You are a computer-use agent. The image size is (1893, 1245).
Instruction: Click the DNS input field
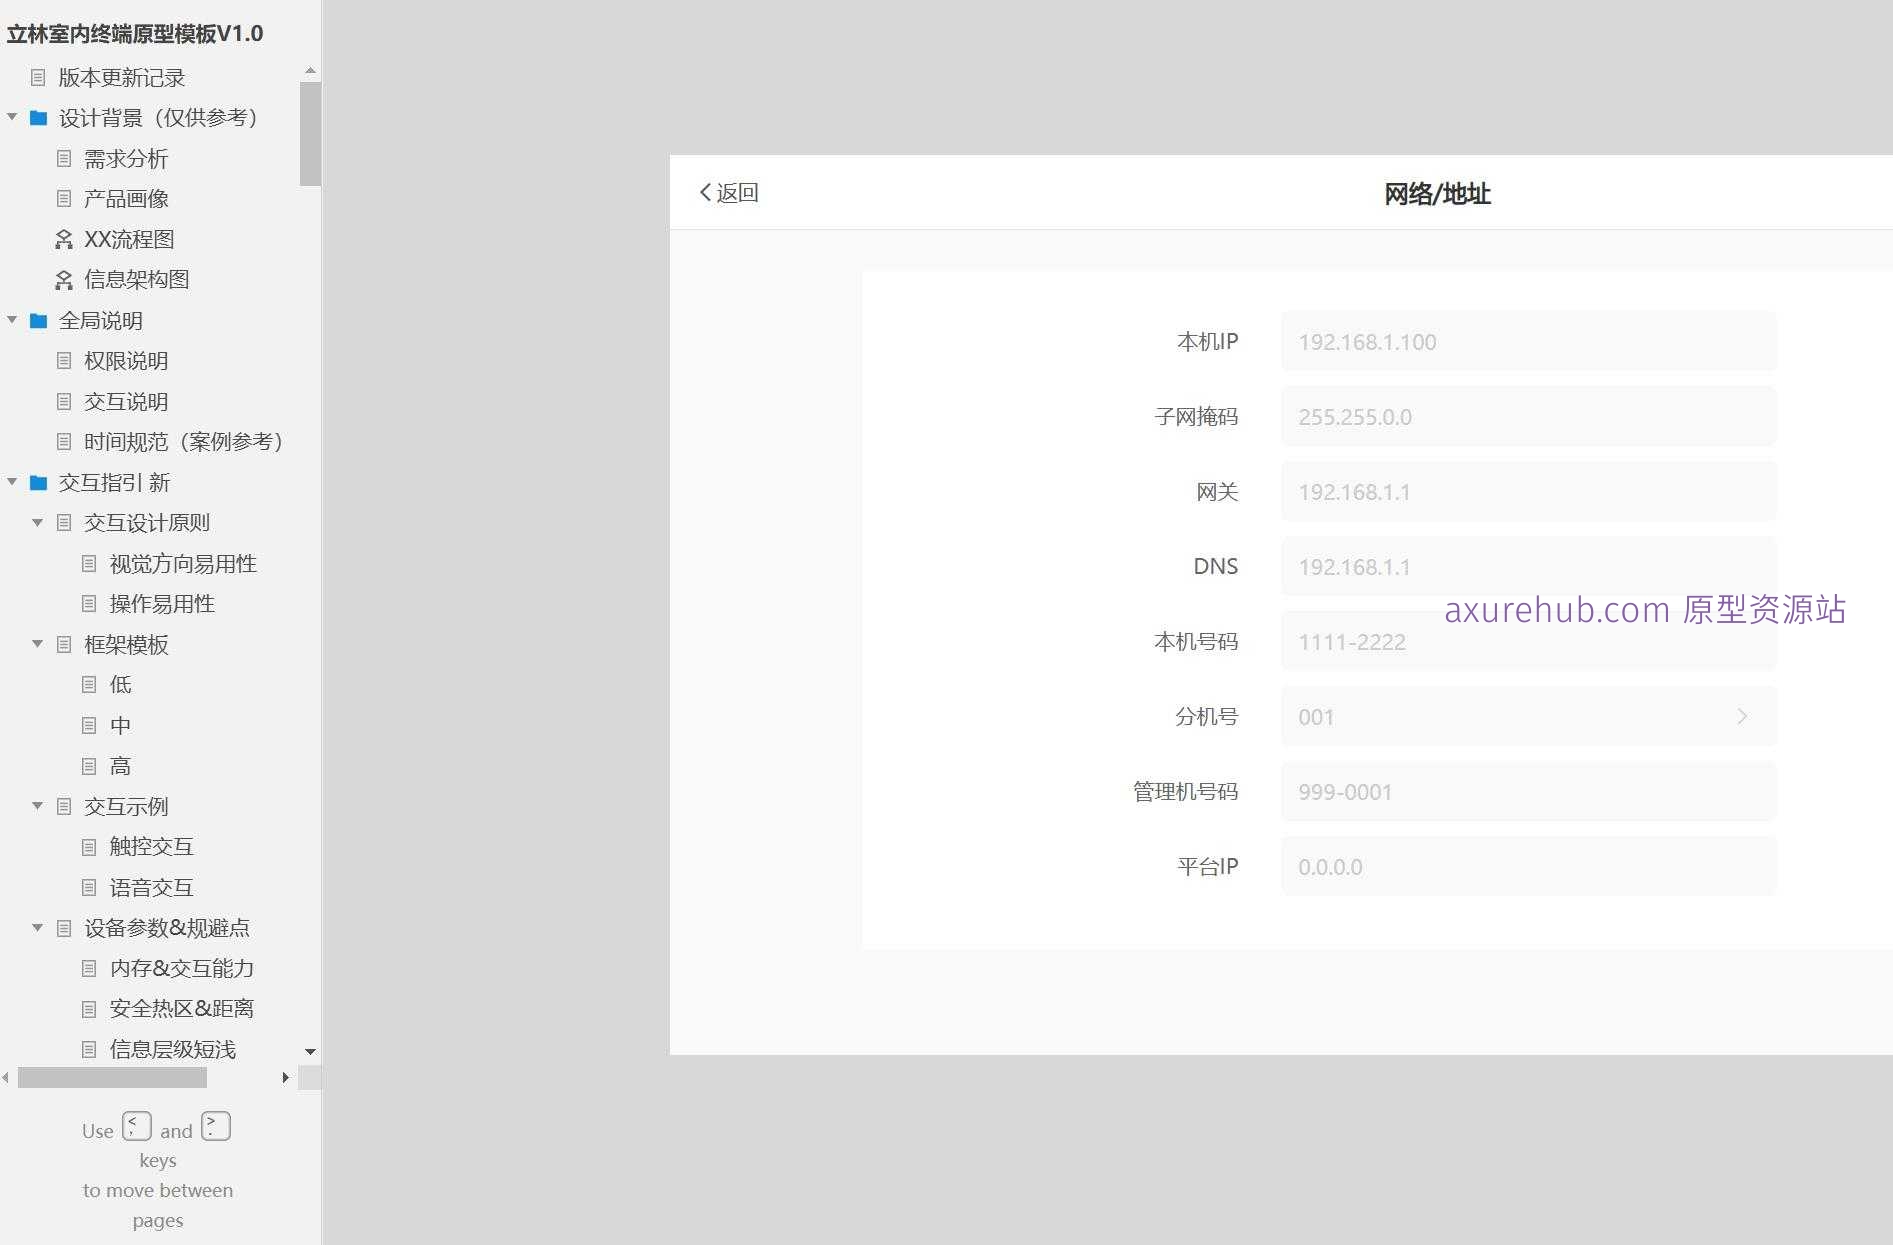pos(1528,566)
